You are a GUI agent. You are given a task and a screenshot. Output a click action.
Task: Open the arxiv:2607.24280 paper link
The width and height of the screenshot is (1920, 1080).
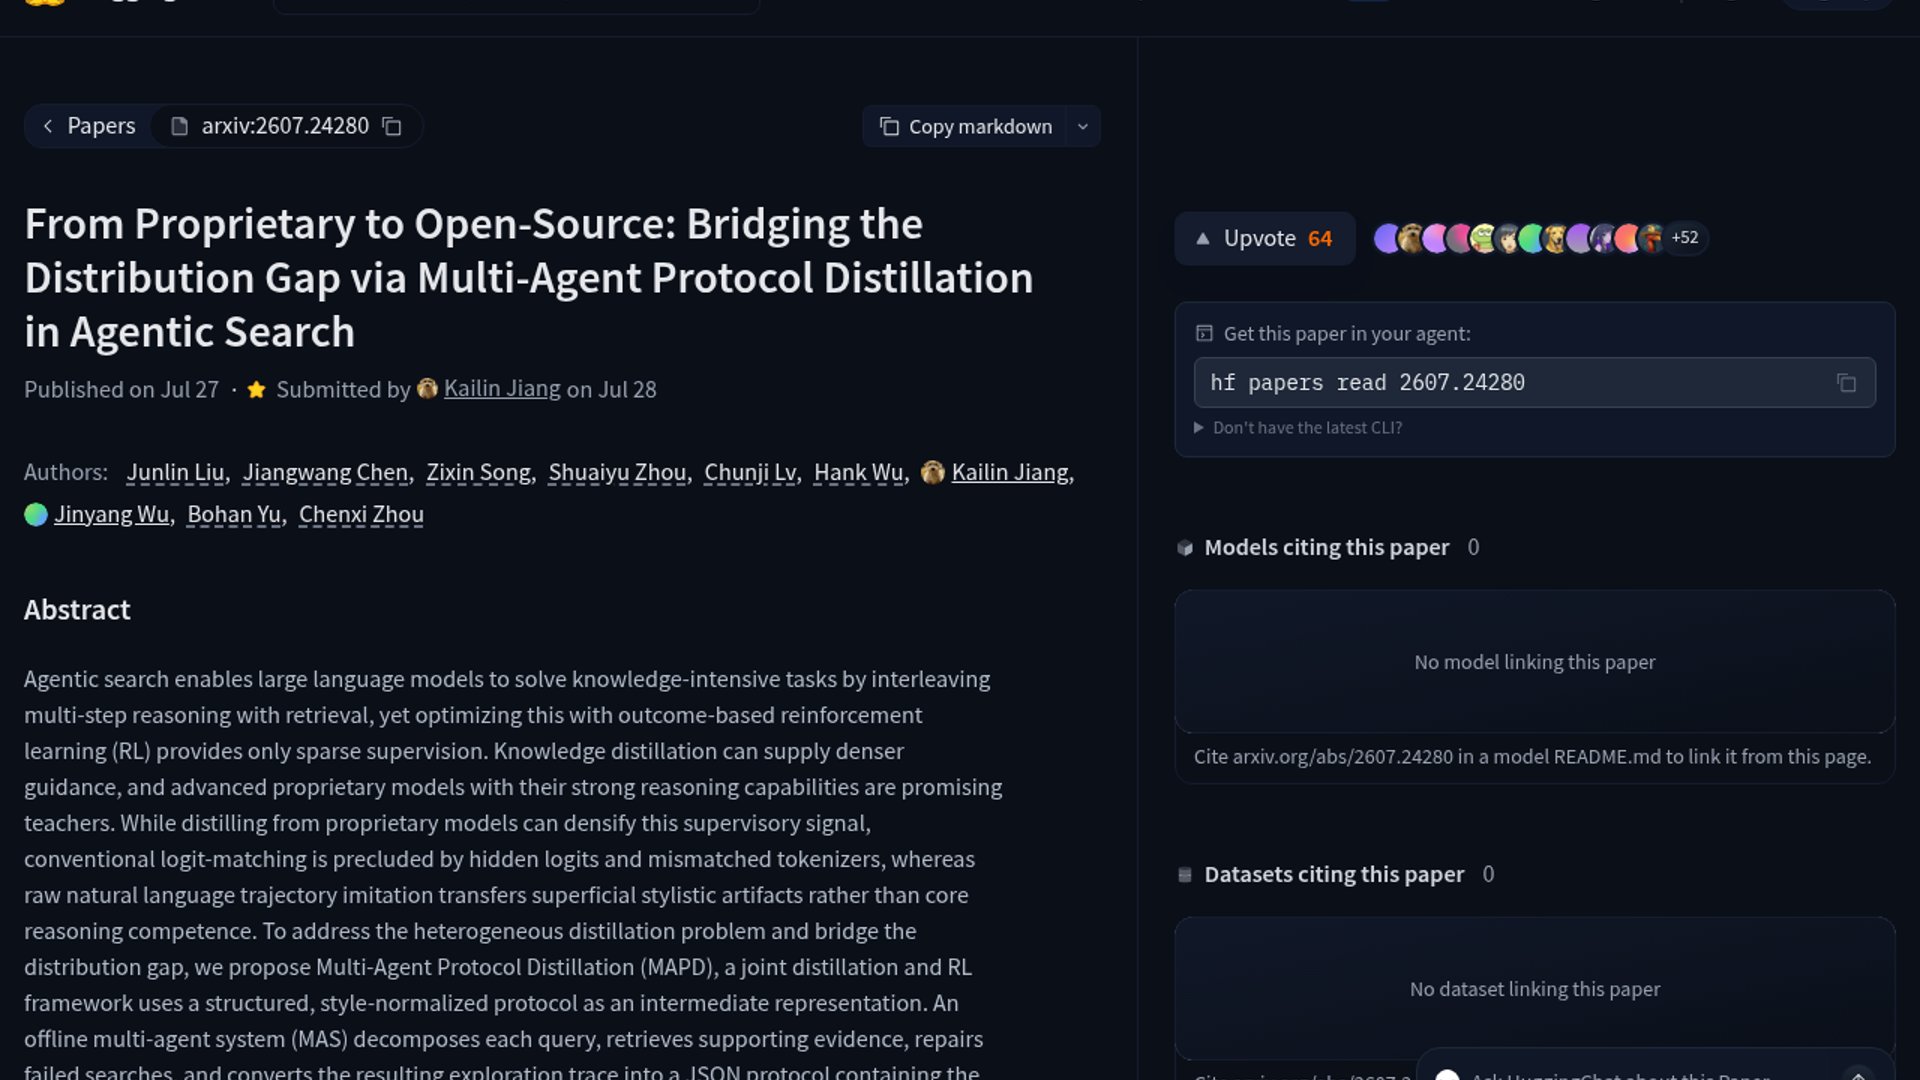285,126
